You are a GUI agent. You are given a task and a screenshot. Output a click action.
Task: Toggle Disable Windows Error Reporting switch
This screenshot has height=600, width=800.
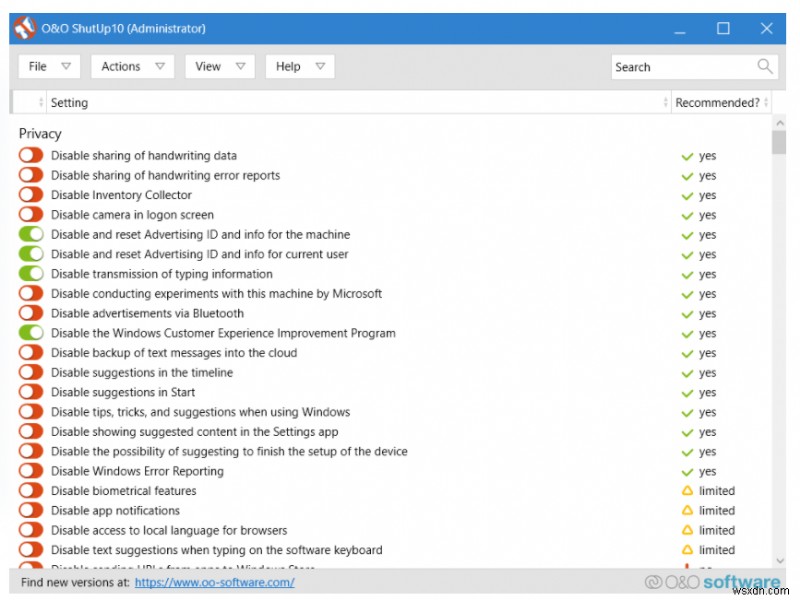[31, 471]
